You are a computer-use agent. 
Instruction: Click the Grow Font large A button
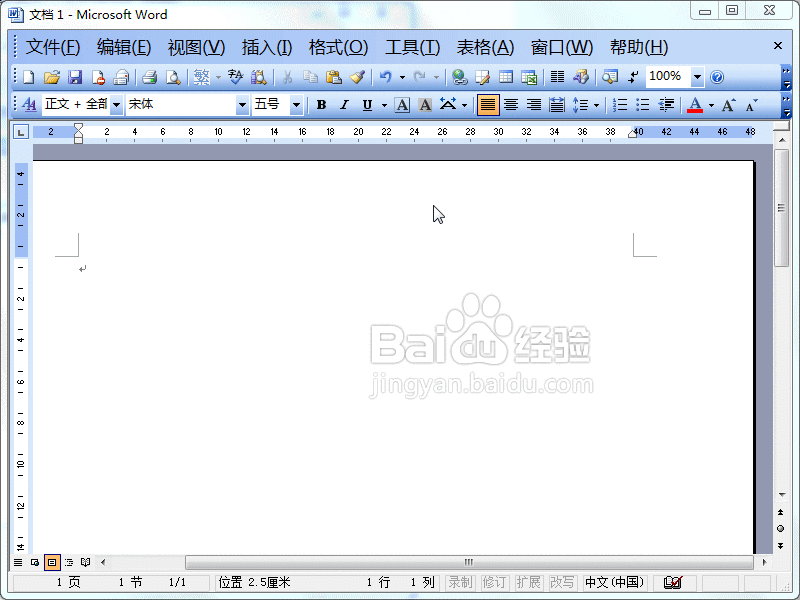728,105
